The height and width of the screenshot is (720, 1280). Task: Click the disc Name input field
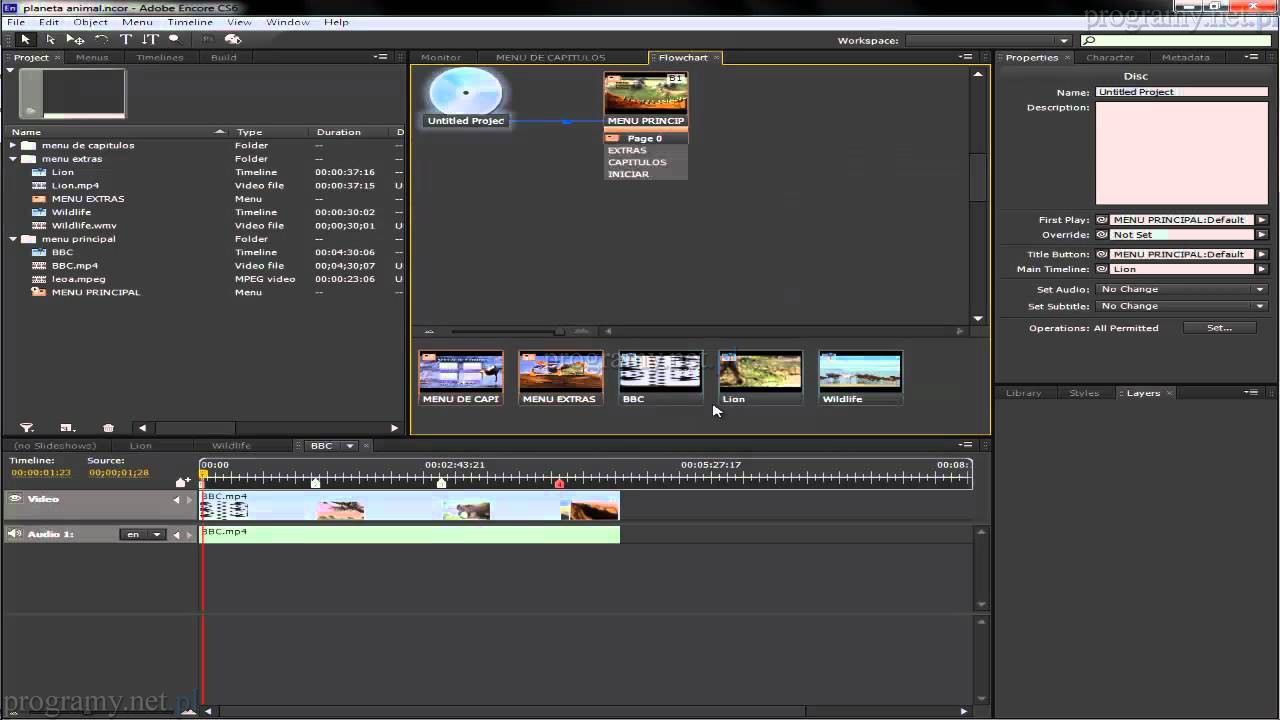tap(1181, 92)
